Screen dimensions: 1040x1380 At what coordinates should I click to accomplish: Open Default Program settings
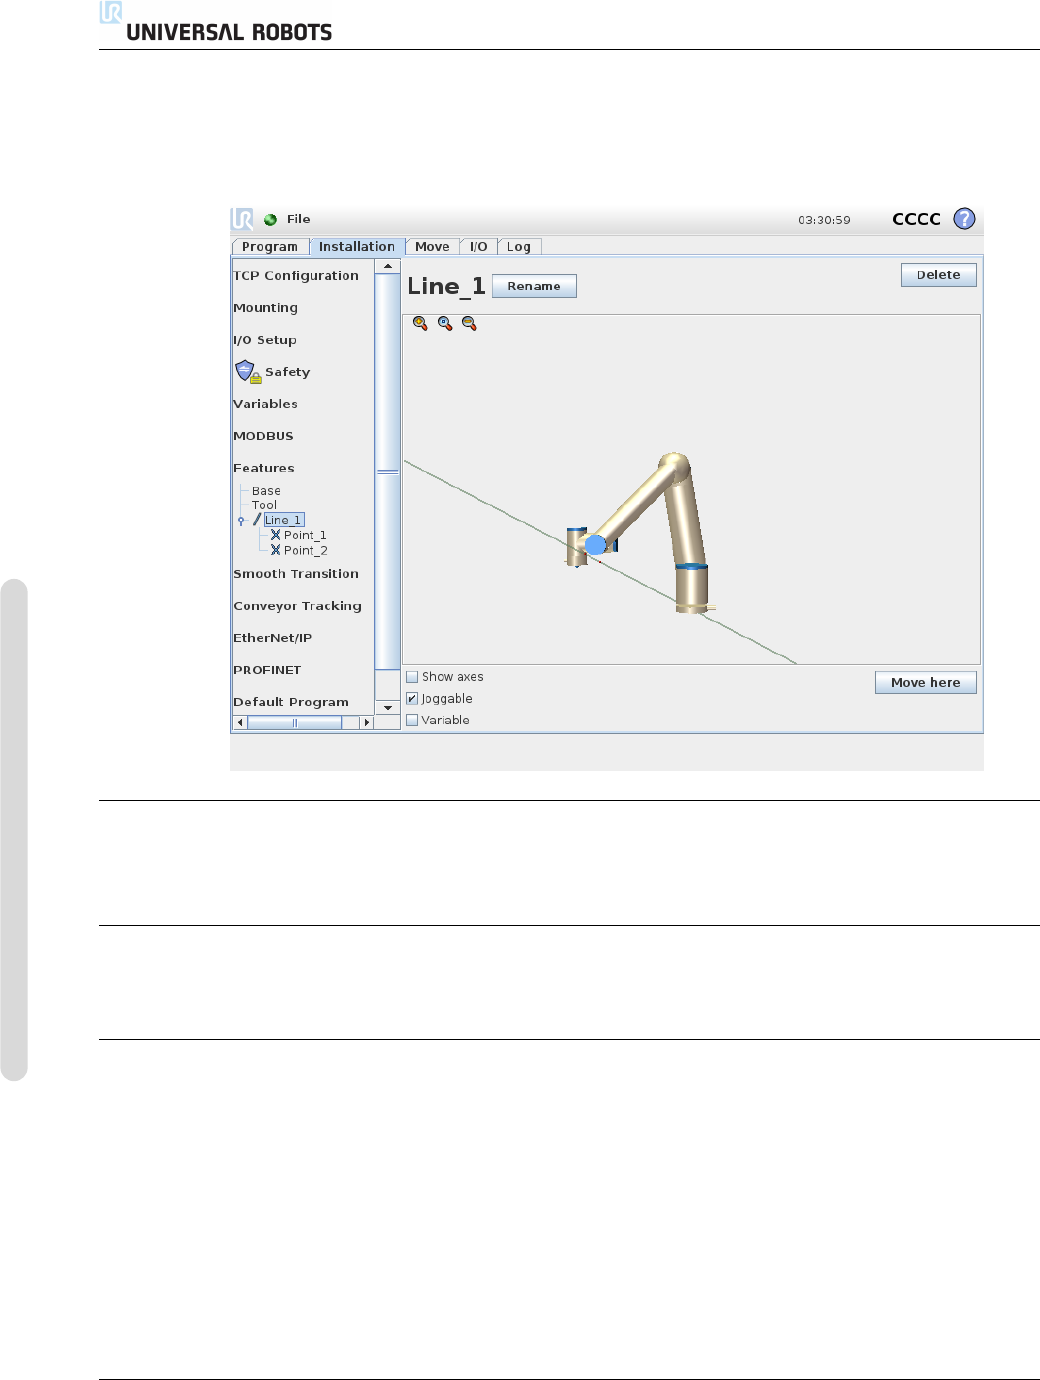(291, 702)
